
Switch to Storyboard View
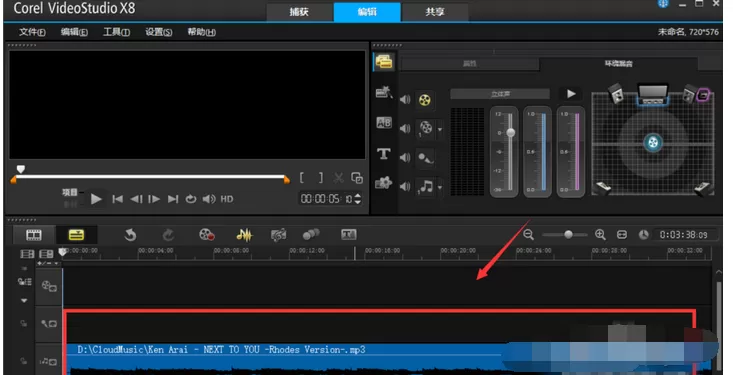point(34,235)
